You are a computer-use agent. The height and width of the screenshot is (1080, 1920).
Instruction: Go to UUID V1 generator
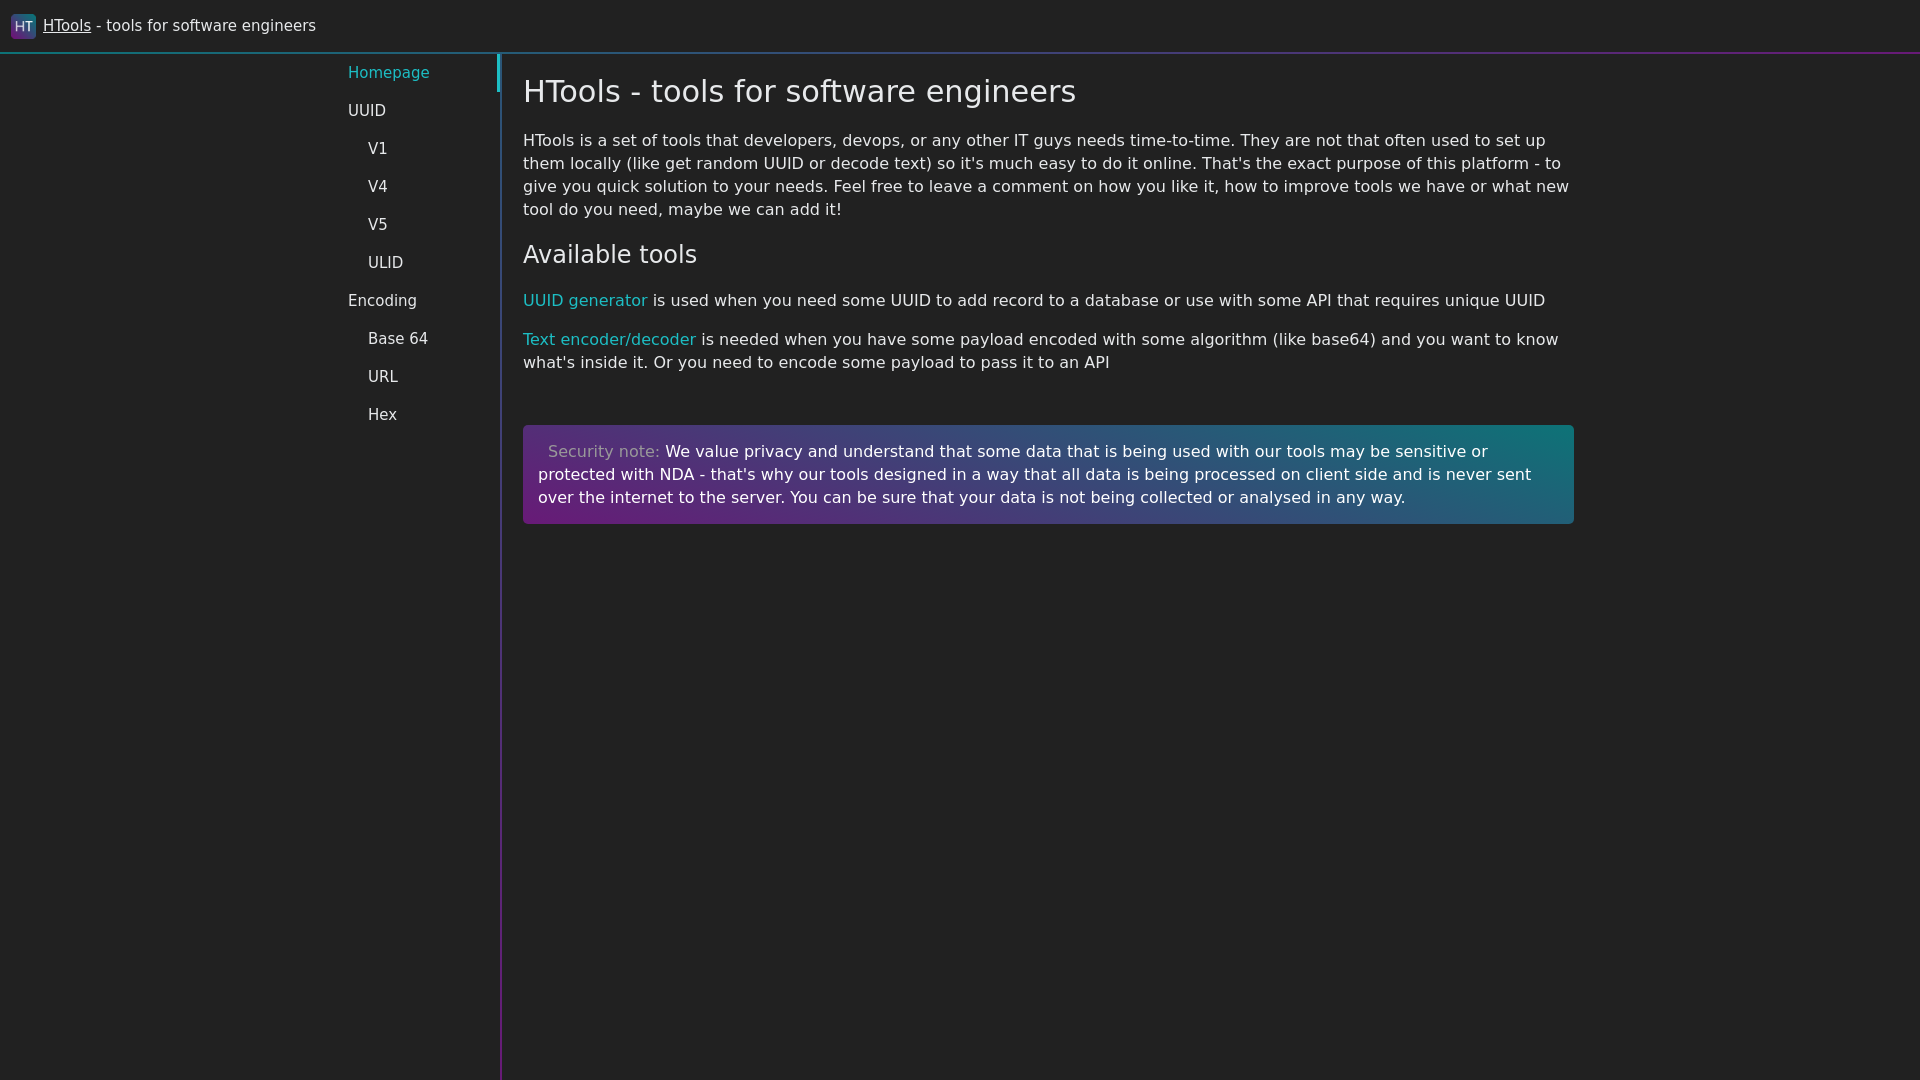(377, 149)
